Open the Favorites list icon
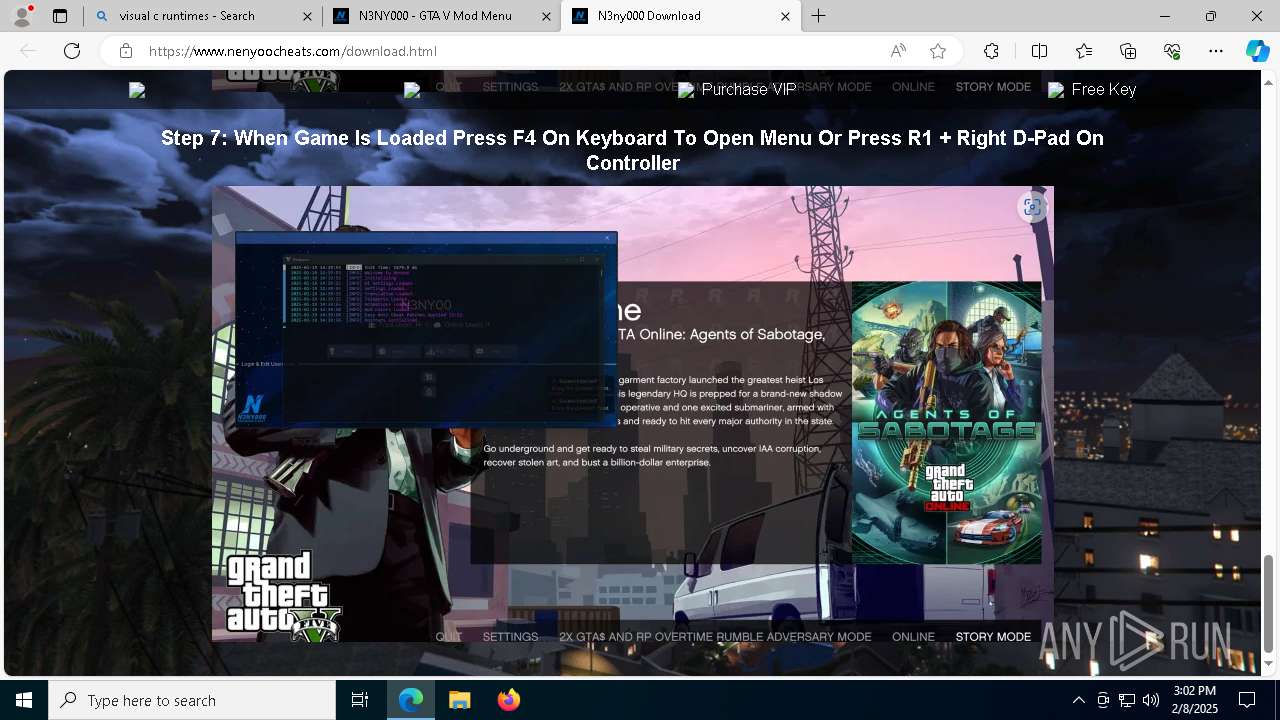 pos(1084,51)
